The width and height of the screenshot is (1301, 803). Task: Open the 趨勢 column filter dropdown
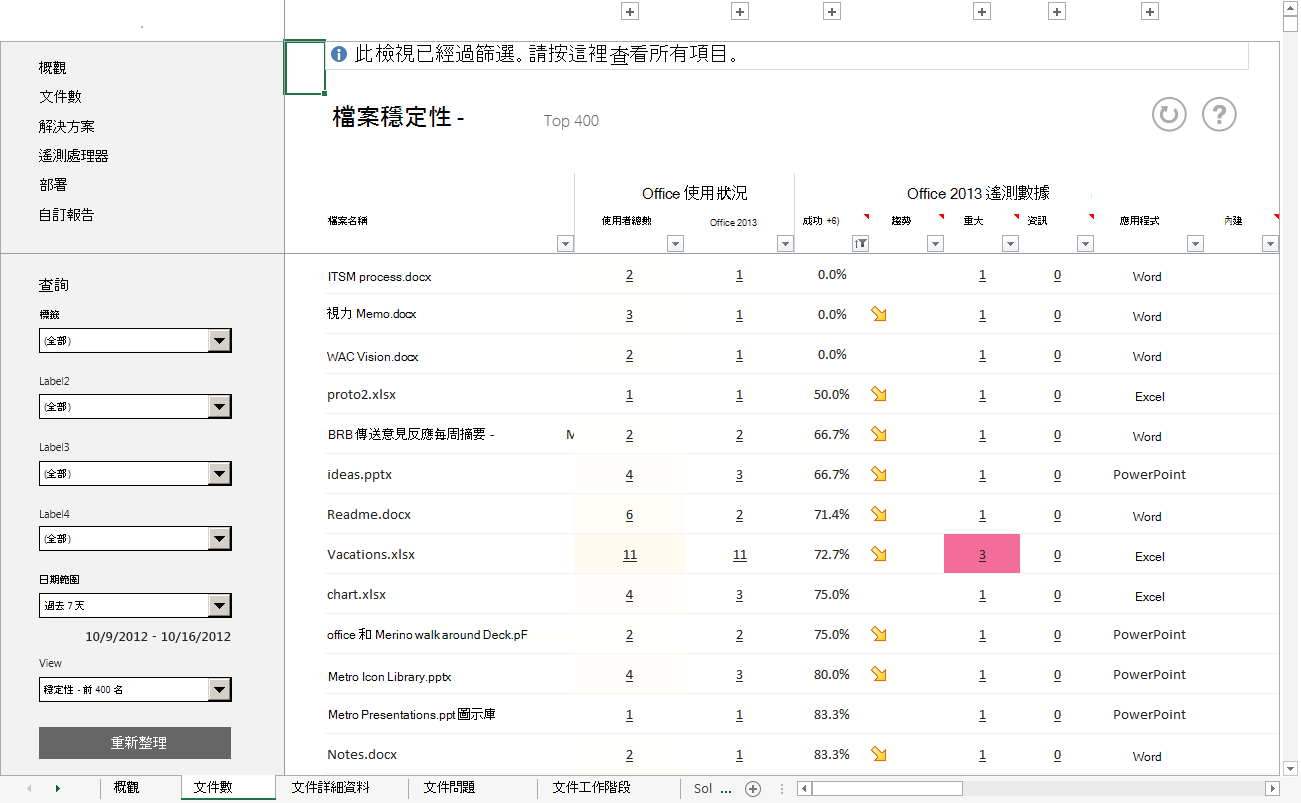935,243
